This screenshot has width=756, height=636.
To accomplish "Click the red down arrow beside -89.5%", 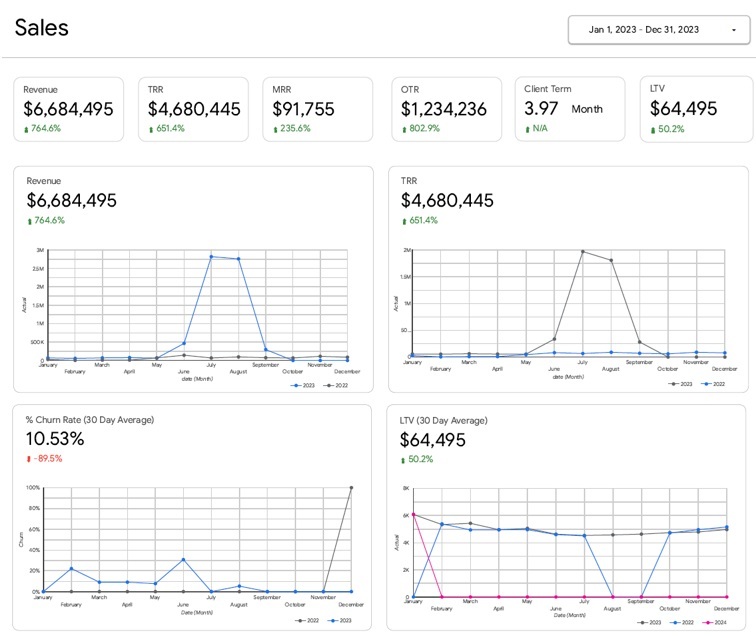I will 28,459.
